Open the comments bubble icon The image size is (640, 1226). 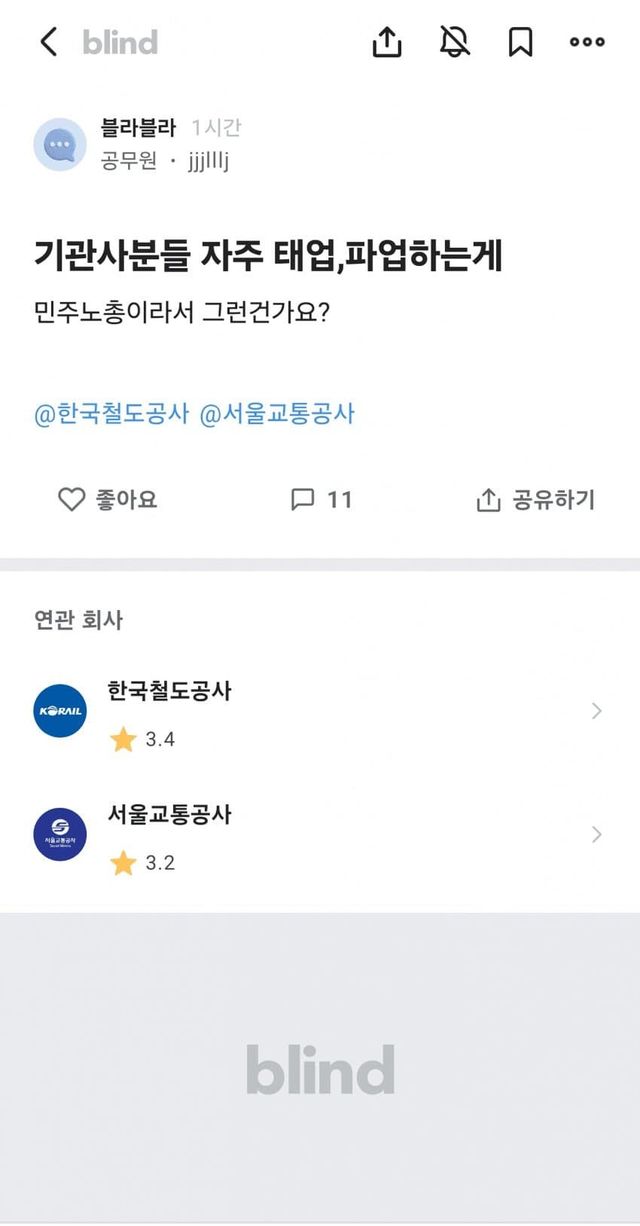click(302, 500)
